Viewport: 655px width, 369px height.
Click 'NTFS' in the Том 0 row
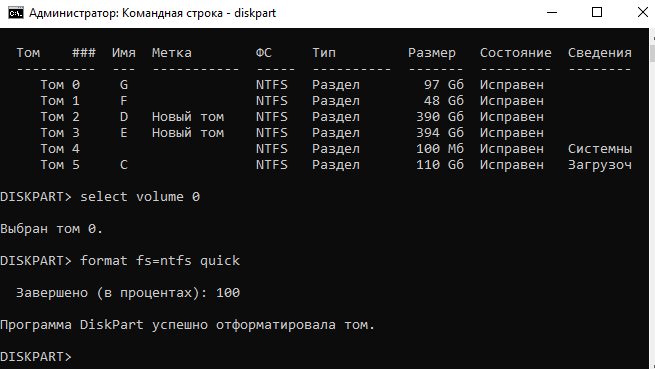coord(272,85)
